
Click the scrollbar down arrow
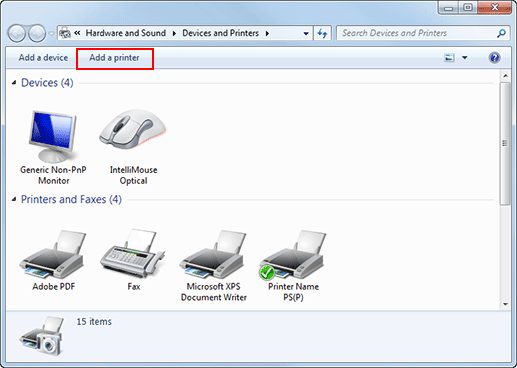tap(505, 304)
